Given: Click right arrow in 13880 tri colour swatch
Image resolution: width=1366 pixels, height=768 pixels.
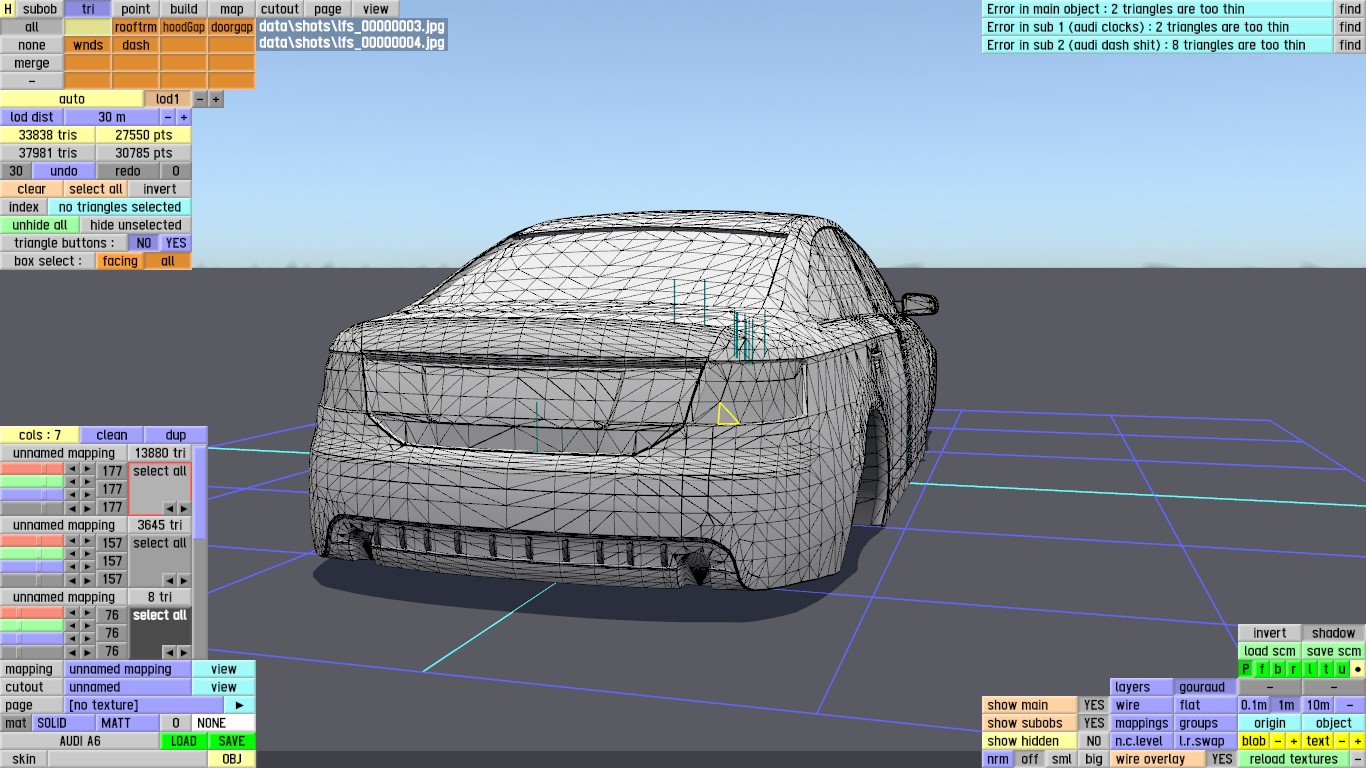Looking at the screenshot, I should 184,508.
